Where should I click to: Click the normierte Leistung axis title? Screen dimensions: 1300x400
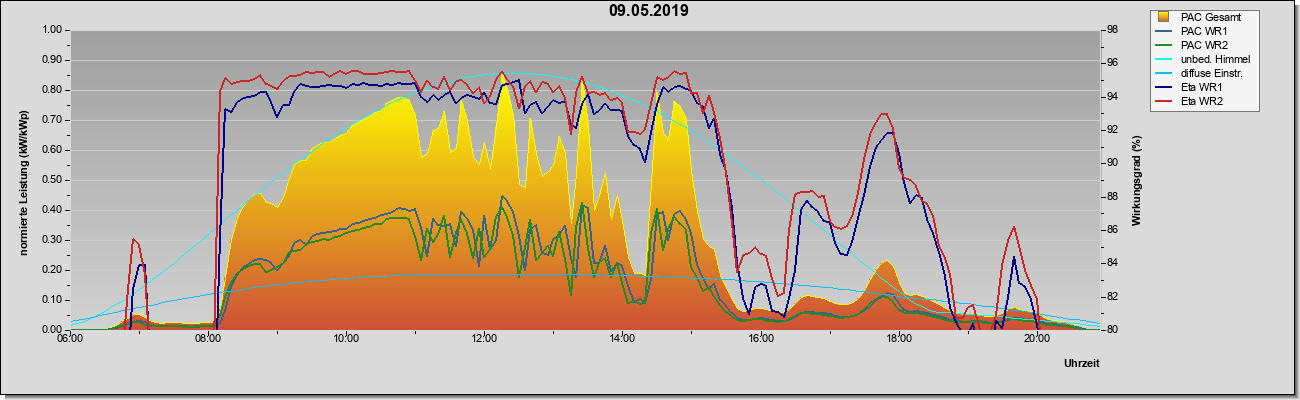click(23, 180)
